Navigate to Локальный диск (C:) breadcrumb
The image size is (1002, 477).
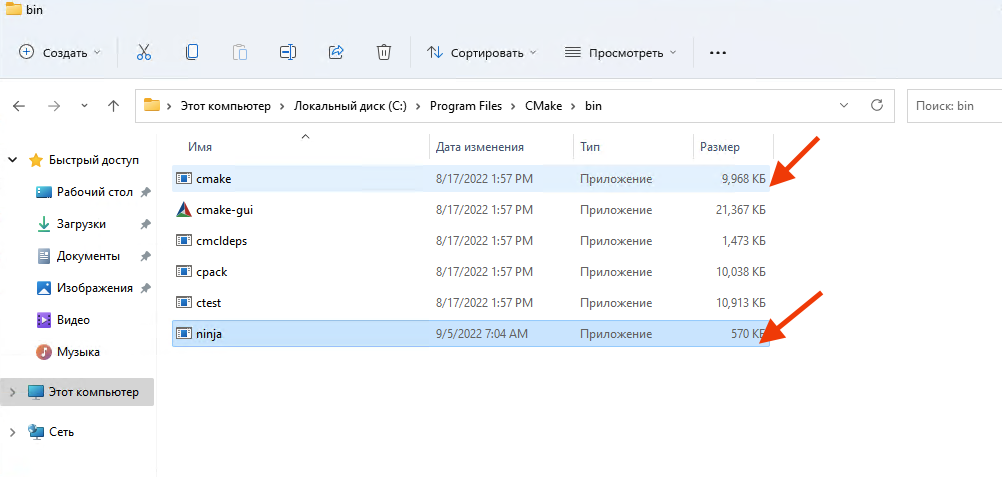tap(350, 106)
